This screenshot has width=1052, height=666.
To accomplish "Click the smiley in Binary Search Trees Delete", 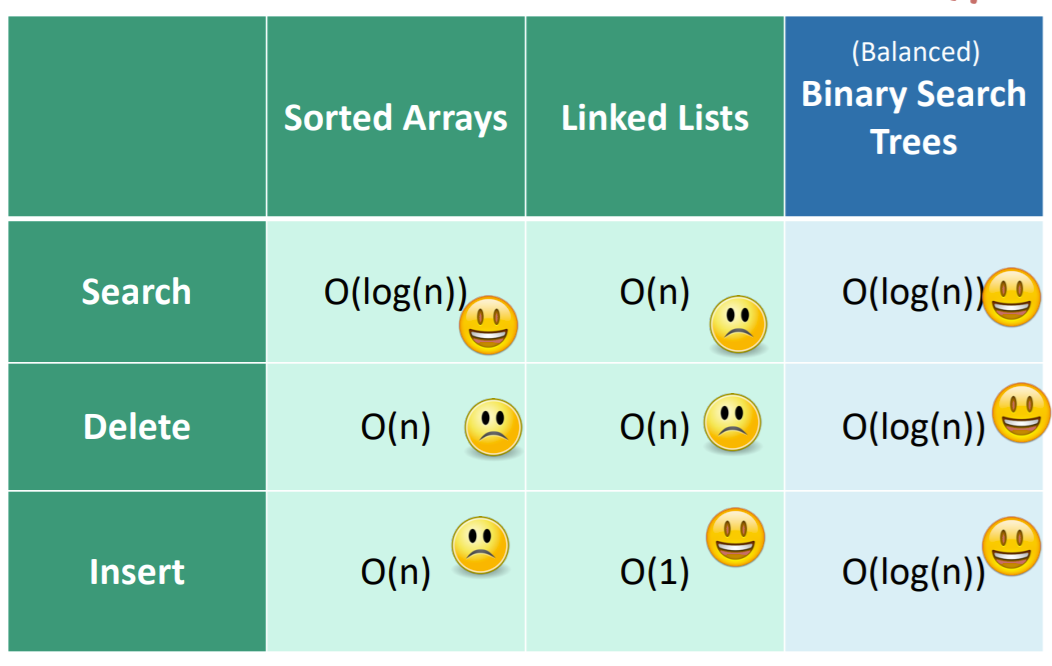I will pos(1021,413).
